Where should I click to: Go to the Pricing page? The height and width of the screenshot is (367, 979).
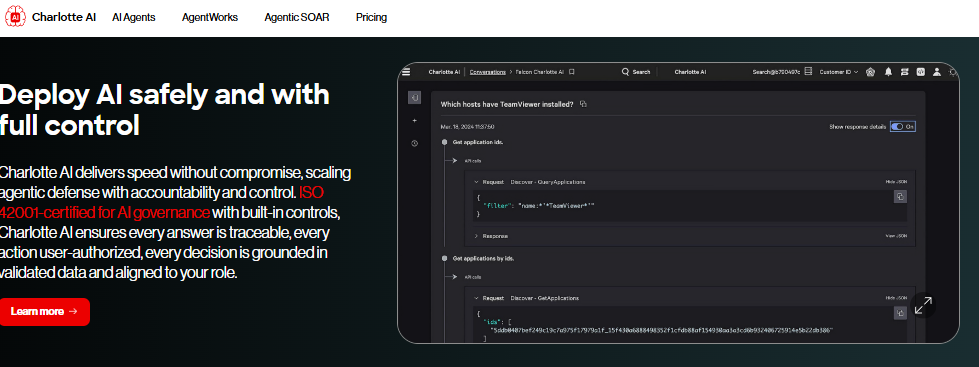click(371, 17)
